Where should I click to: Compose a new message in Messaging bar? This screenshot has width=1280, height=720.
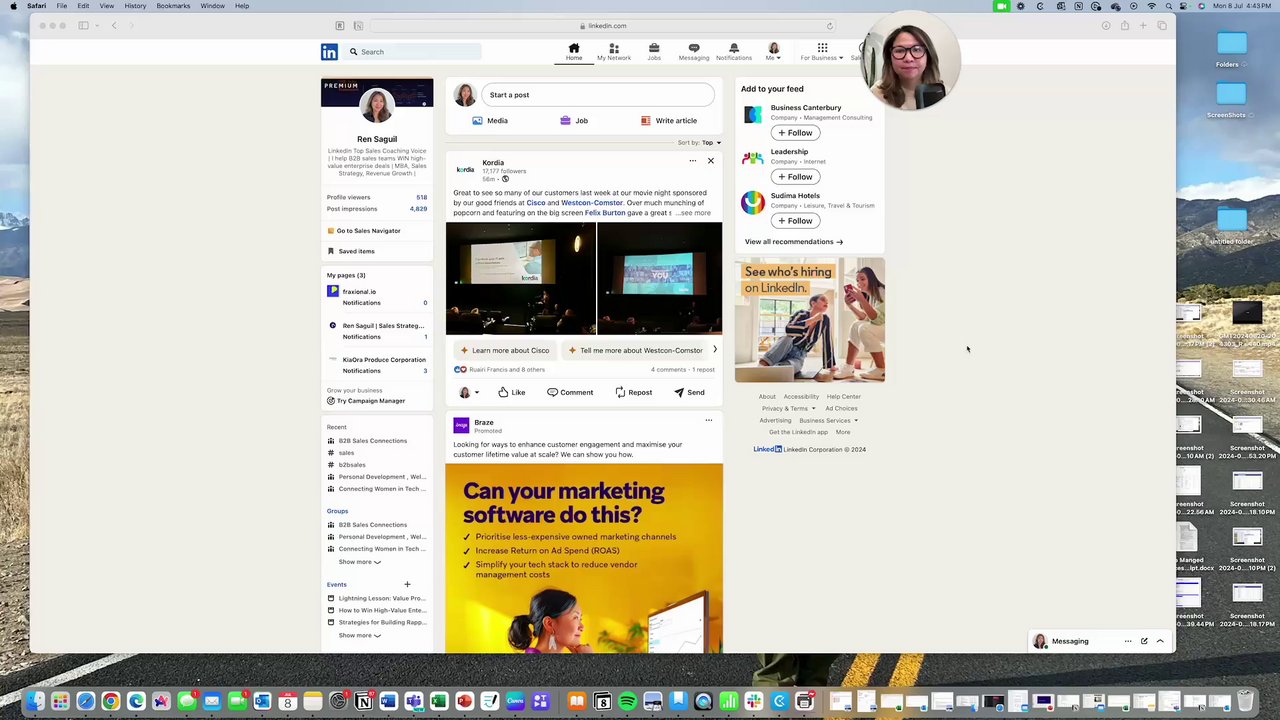pos(1144,641)
